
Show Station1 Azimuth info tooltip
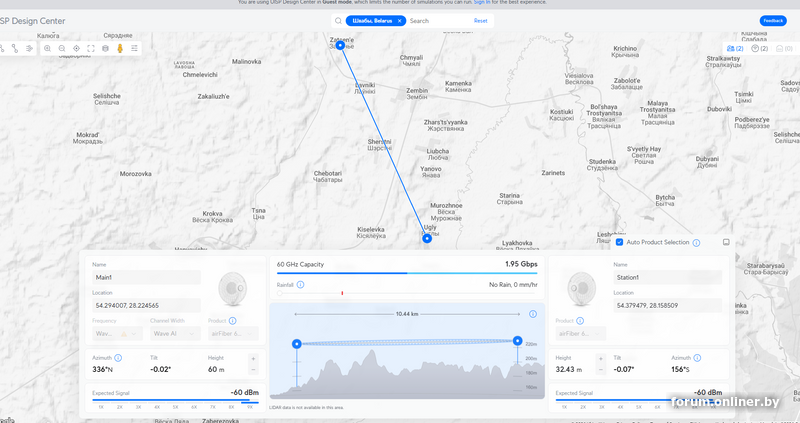click(697, 358)
